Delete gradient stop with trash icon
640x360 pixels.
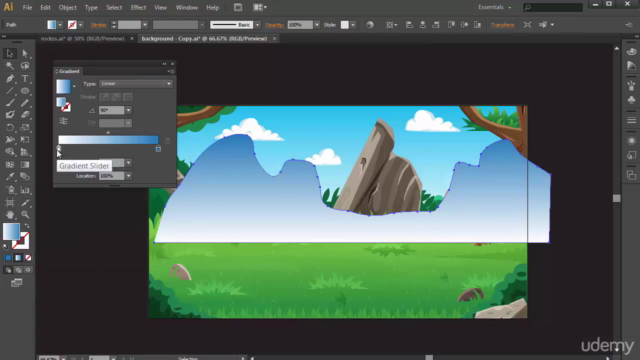[167, 141]
